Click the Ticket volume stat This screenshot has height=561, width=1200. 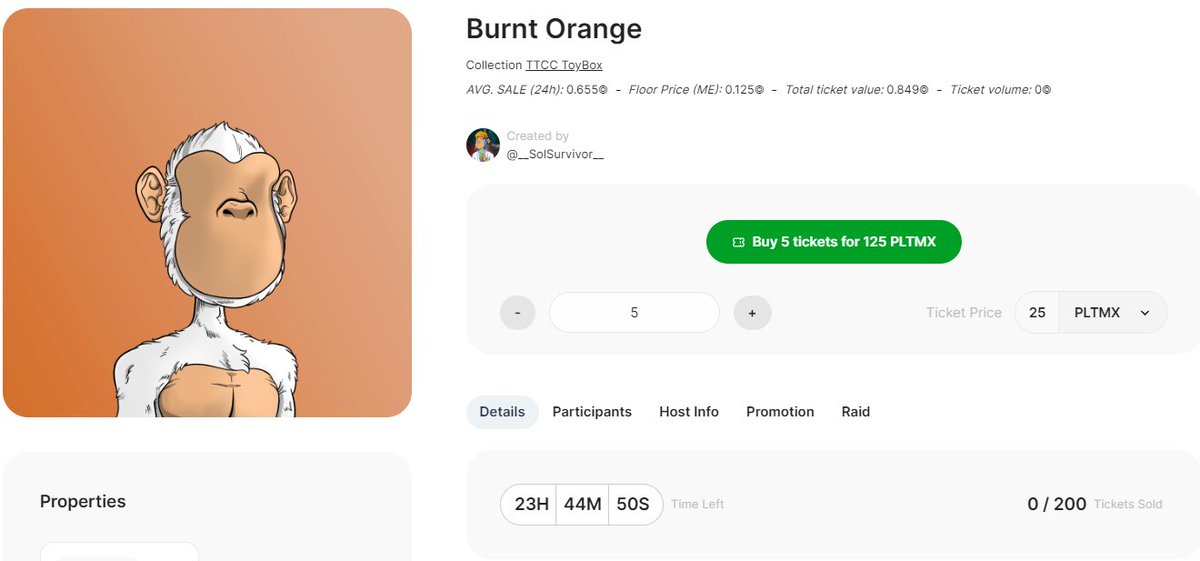[1000, 90]
